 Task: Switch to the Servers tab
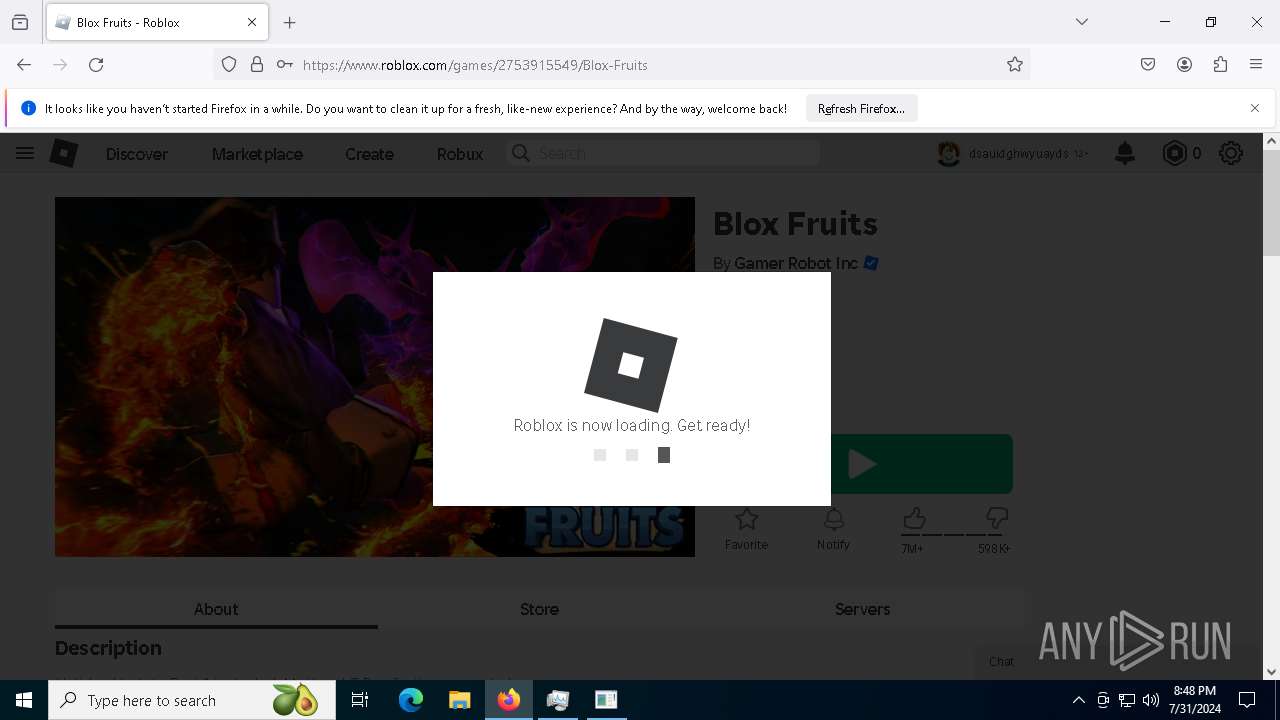862,609
